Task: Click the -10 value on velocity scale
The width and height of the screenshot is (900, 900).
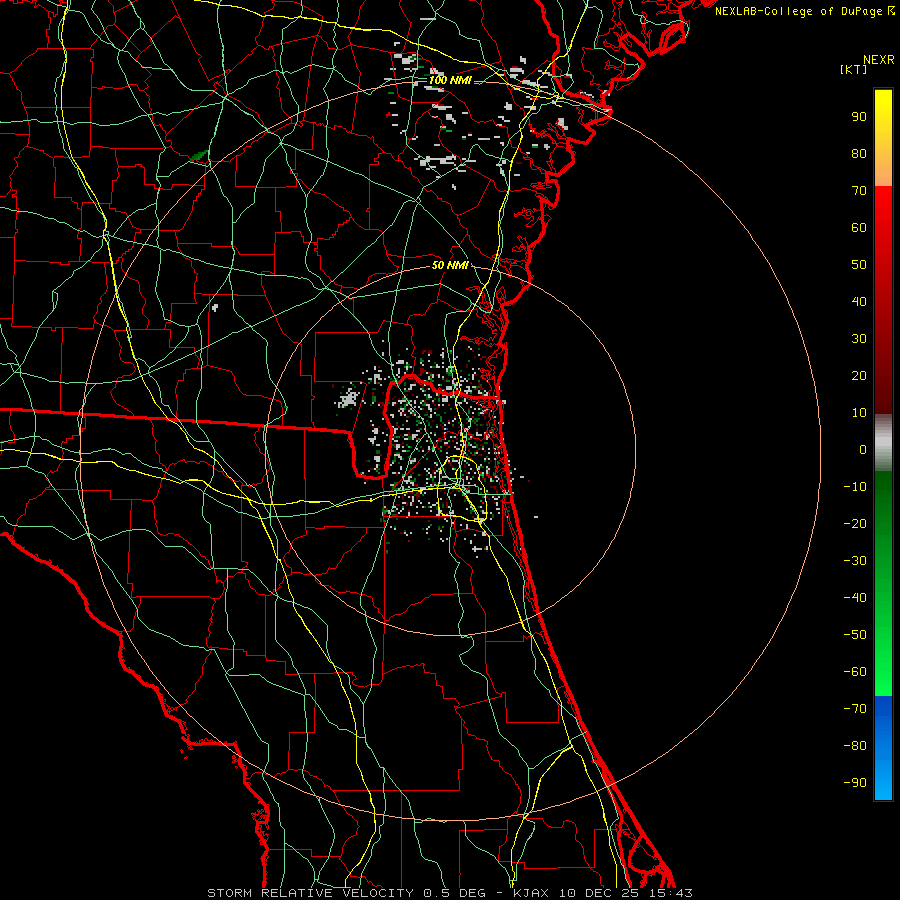Action: click(x=855, y=487)
